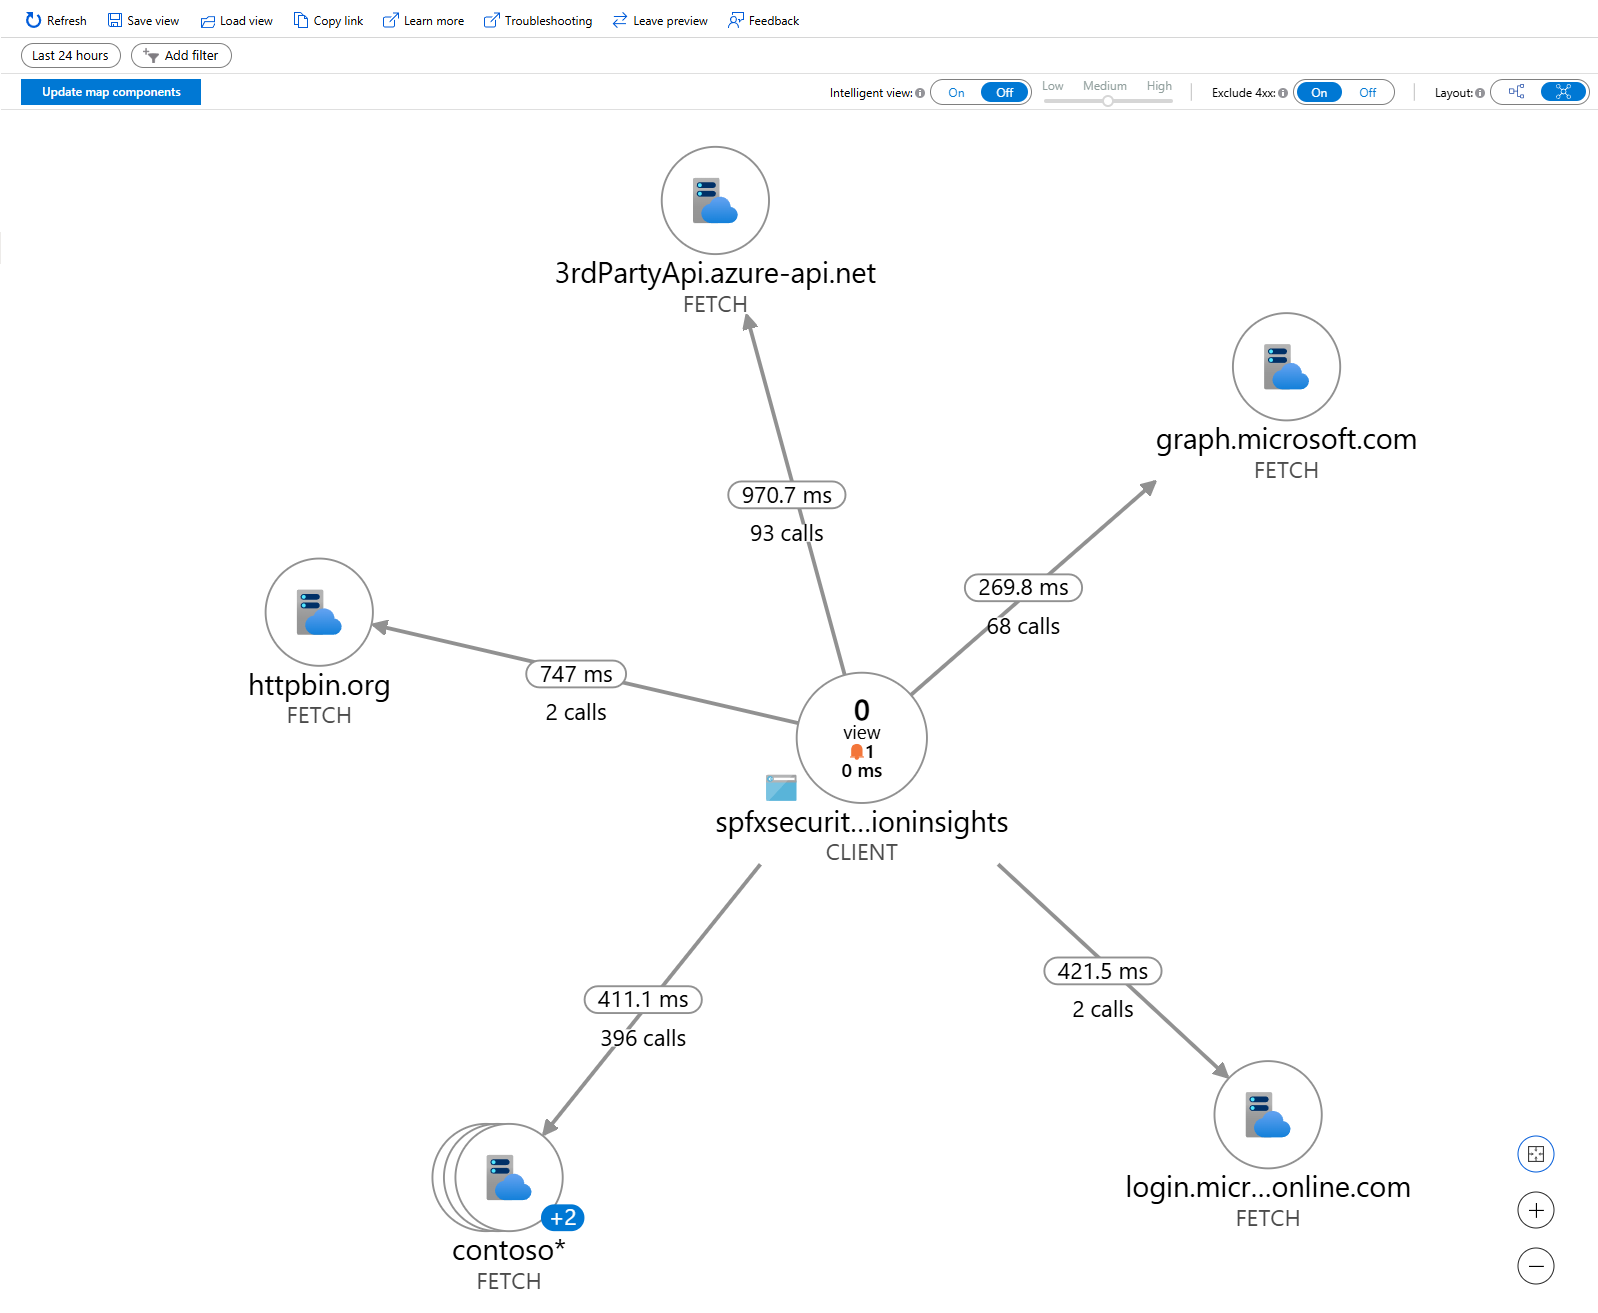Click the Add filter pill

click(181, 56)
